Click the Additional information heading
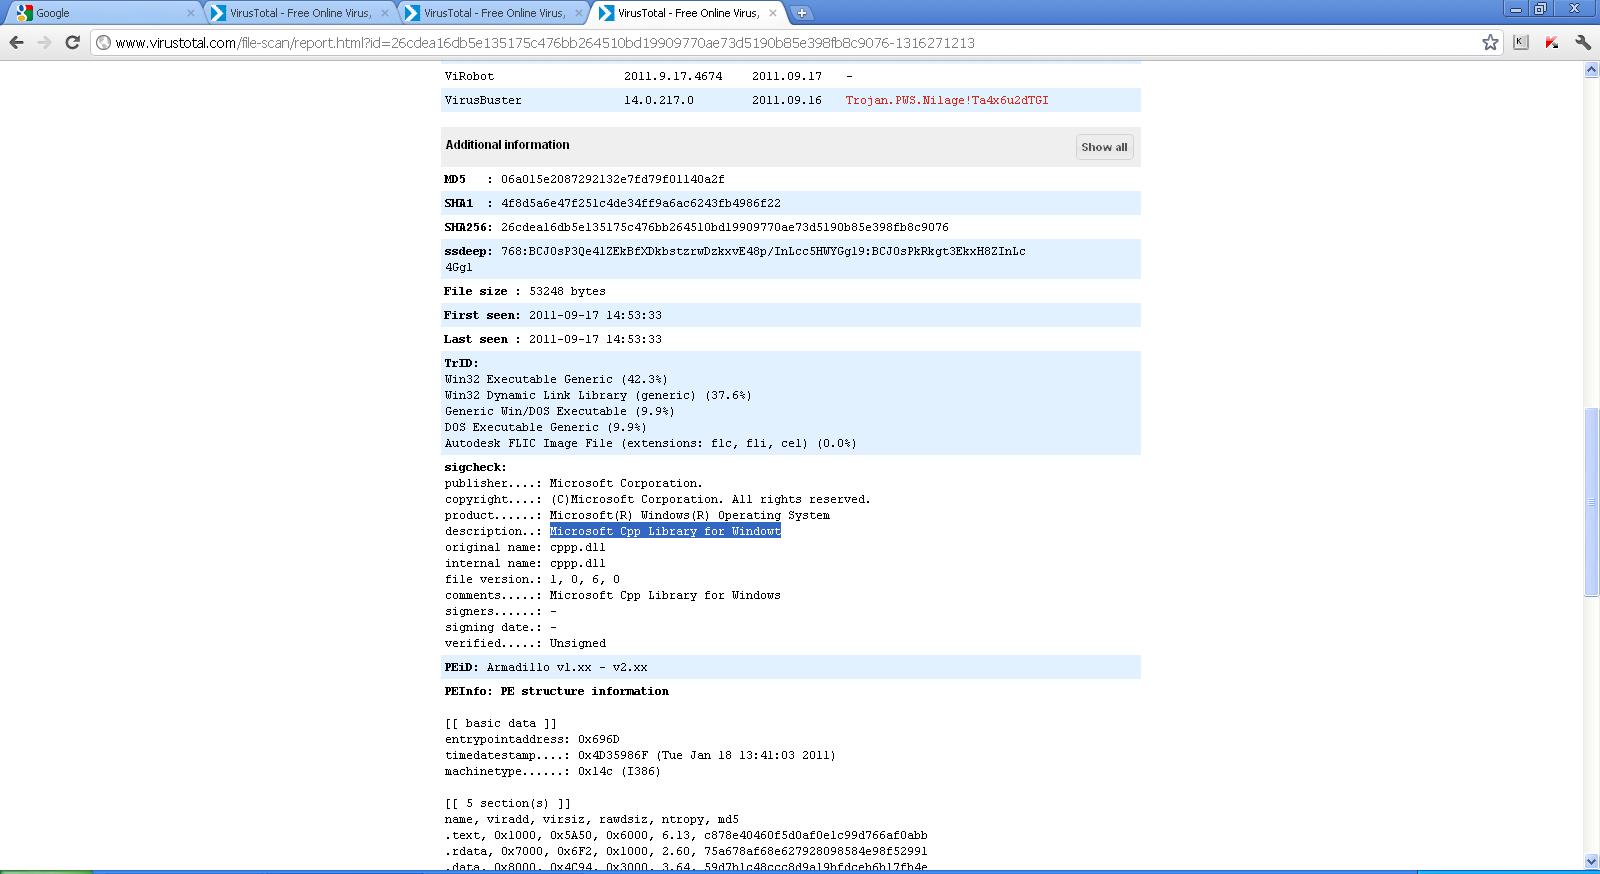 click(507, 145)
